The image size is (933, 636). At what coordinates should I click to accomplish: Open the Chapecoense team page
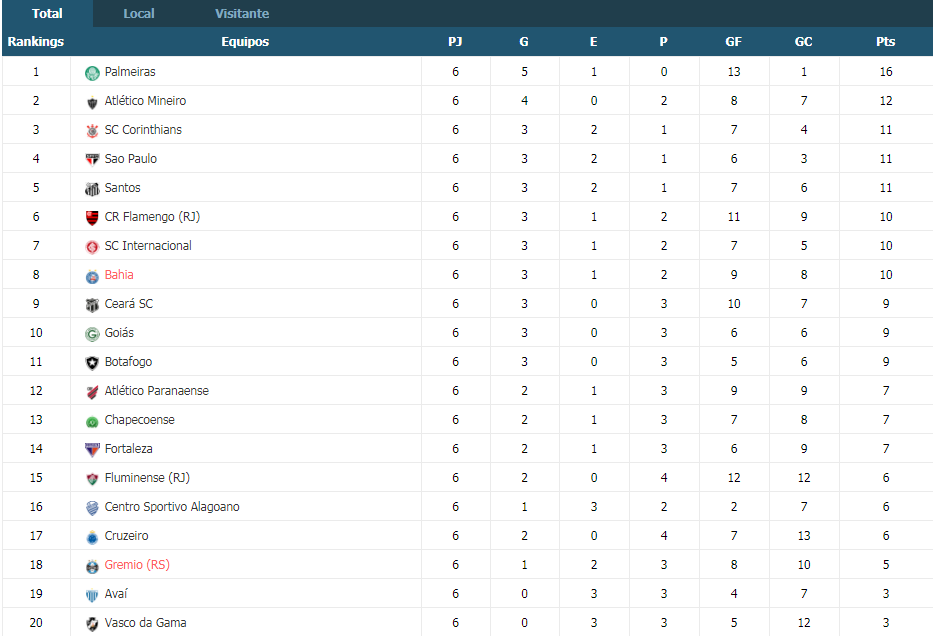[140, 420]
